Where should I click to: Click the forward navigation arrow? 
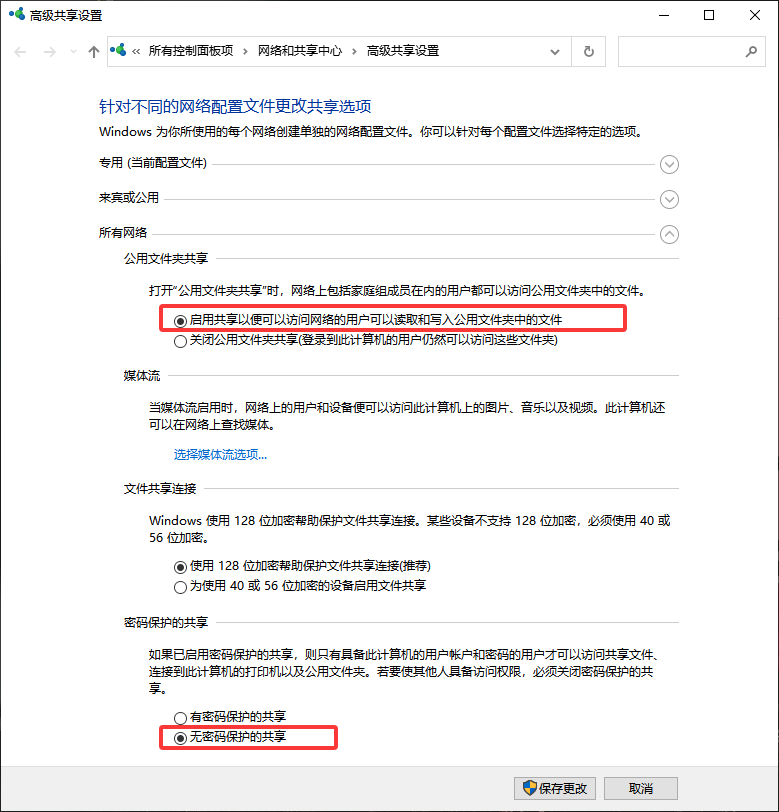pyautogui.click(x=50, y=52)
